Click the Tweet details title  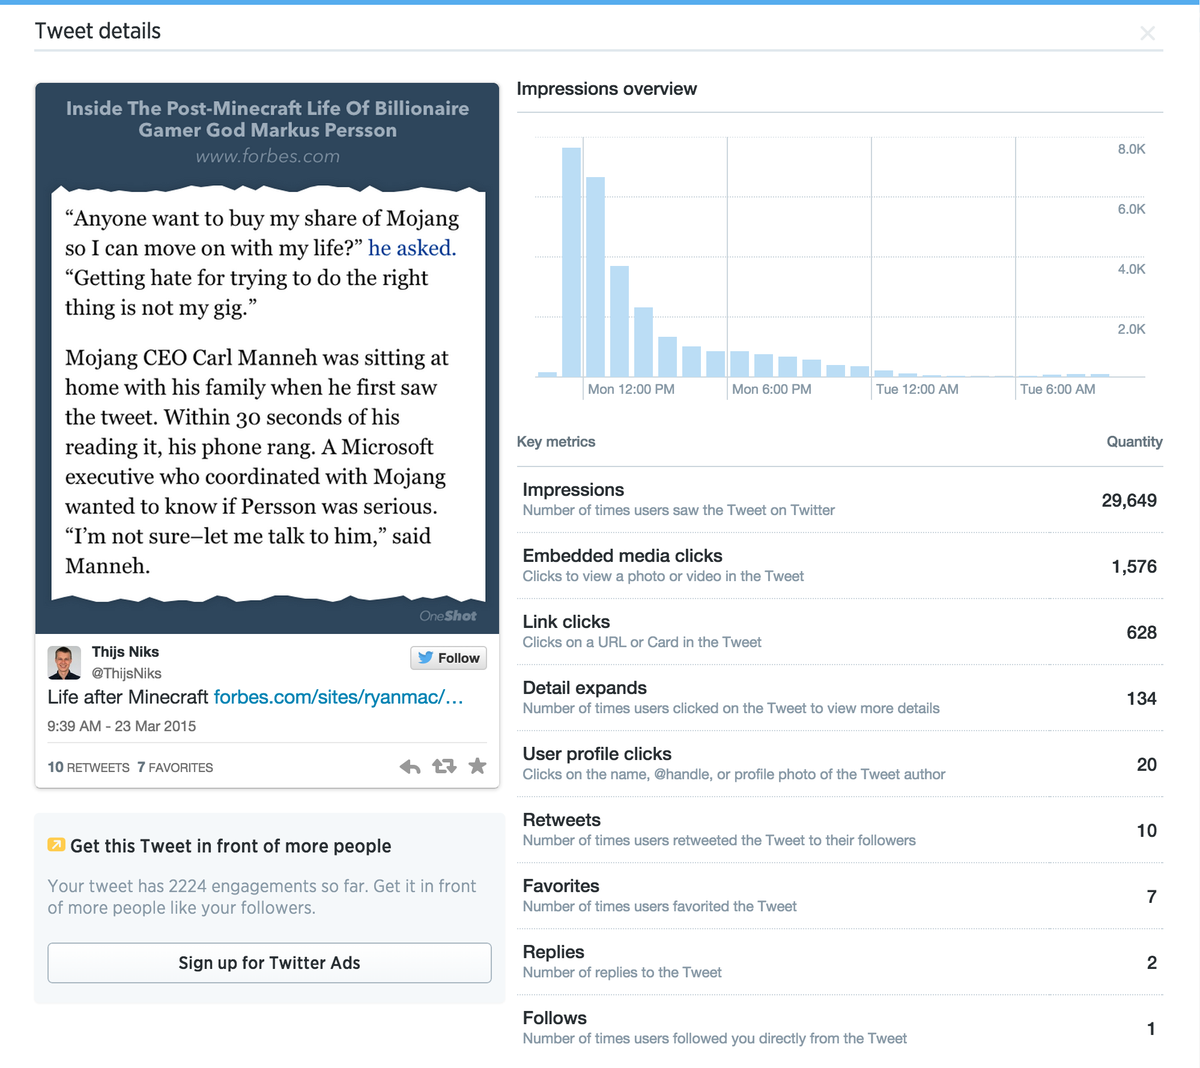pos(98,31)
